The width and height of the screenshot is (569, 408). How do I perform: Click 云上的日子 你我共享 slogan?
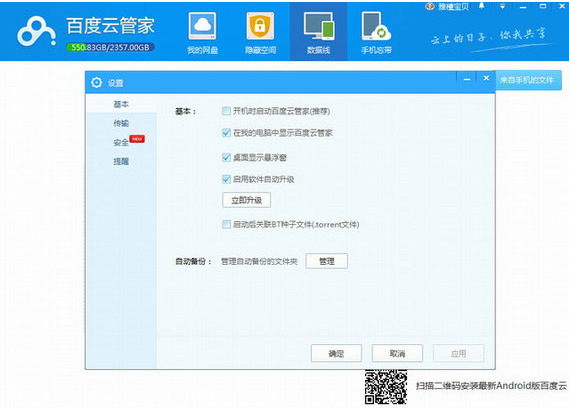[489, 36]
